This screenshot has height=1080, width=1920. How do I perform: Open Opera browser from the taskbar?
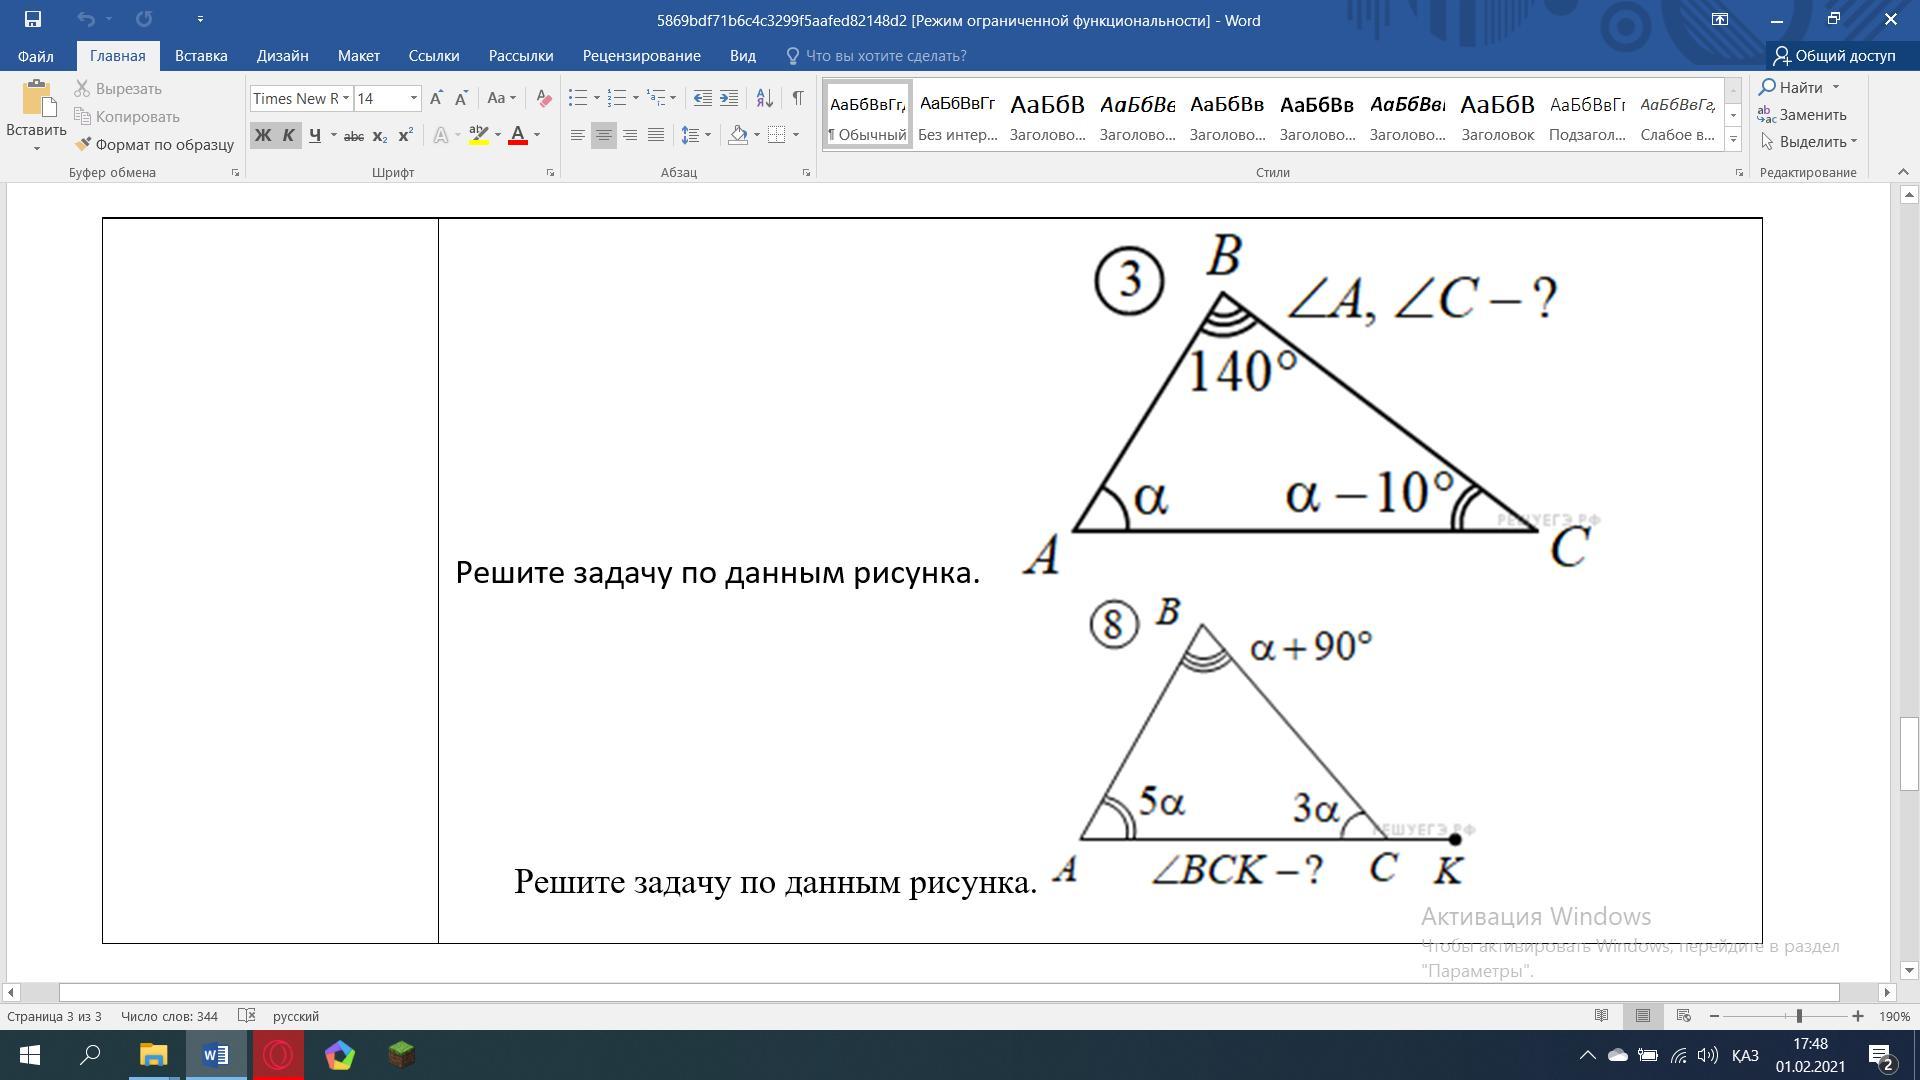(x=278, y=1055)
